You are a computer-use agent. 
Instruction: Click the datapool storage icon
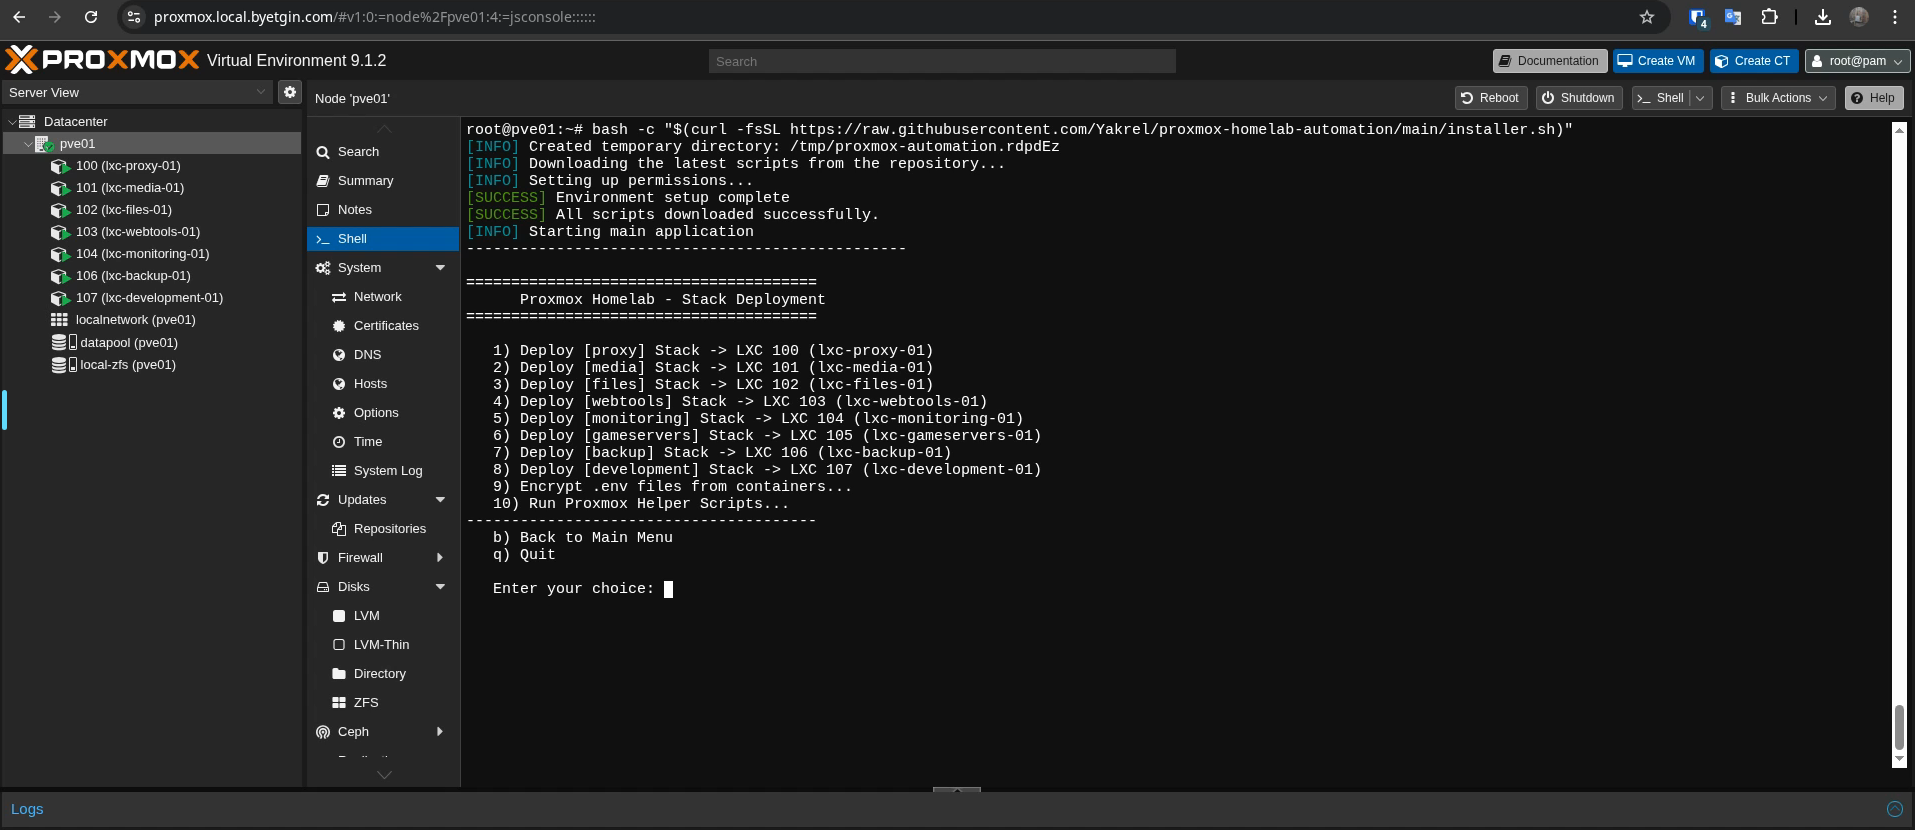pyautogui.click(x=64, y=343)
